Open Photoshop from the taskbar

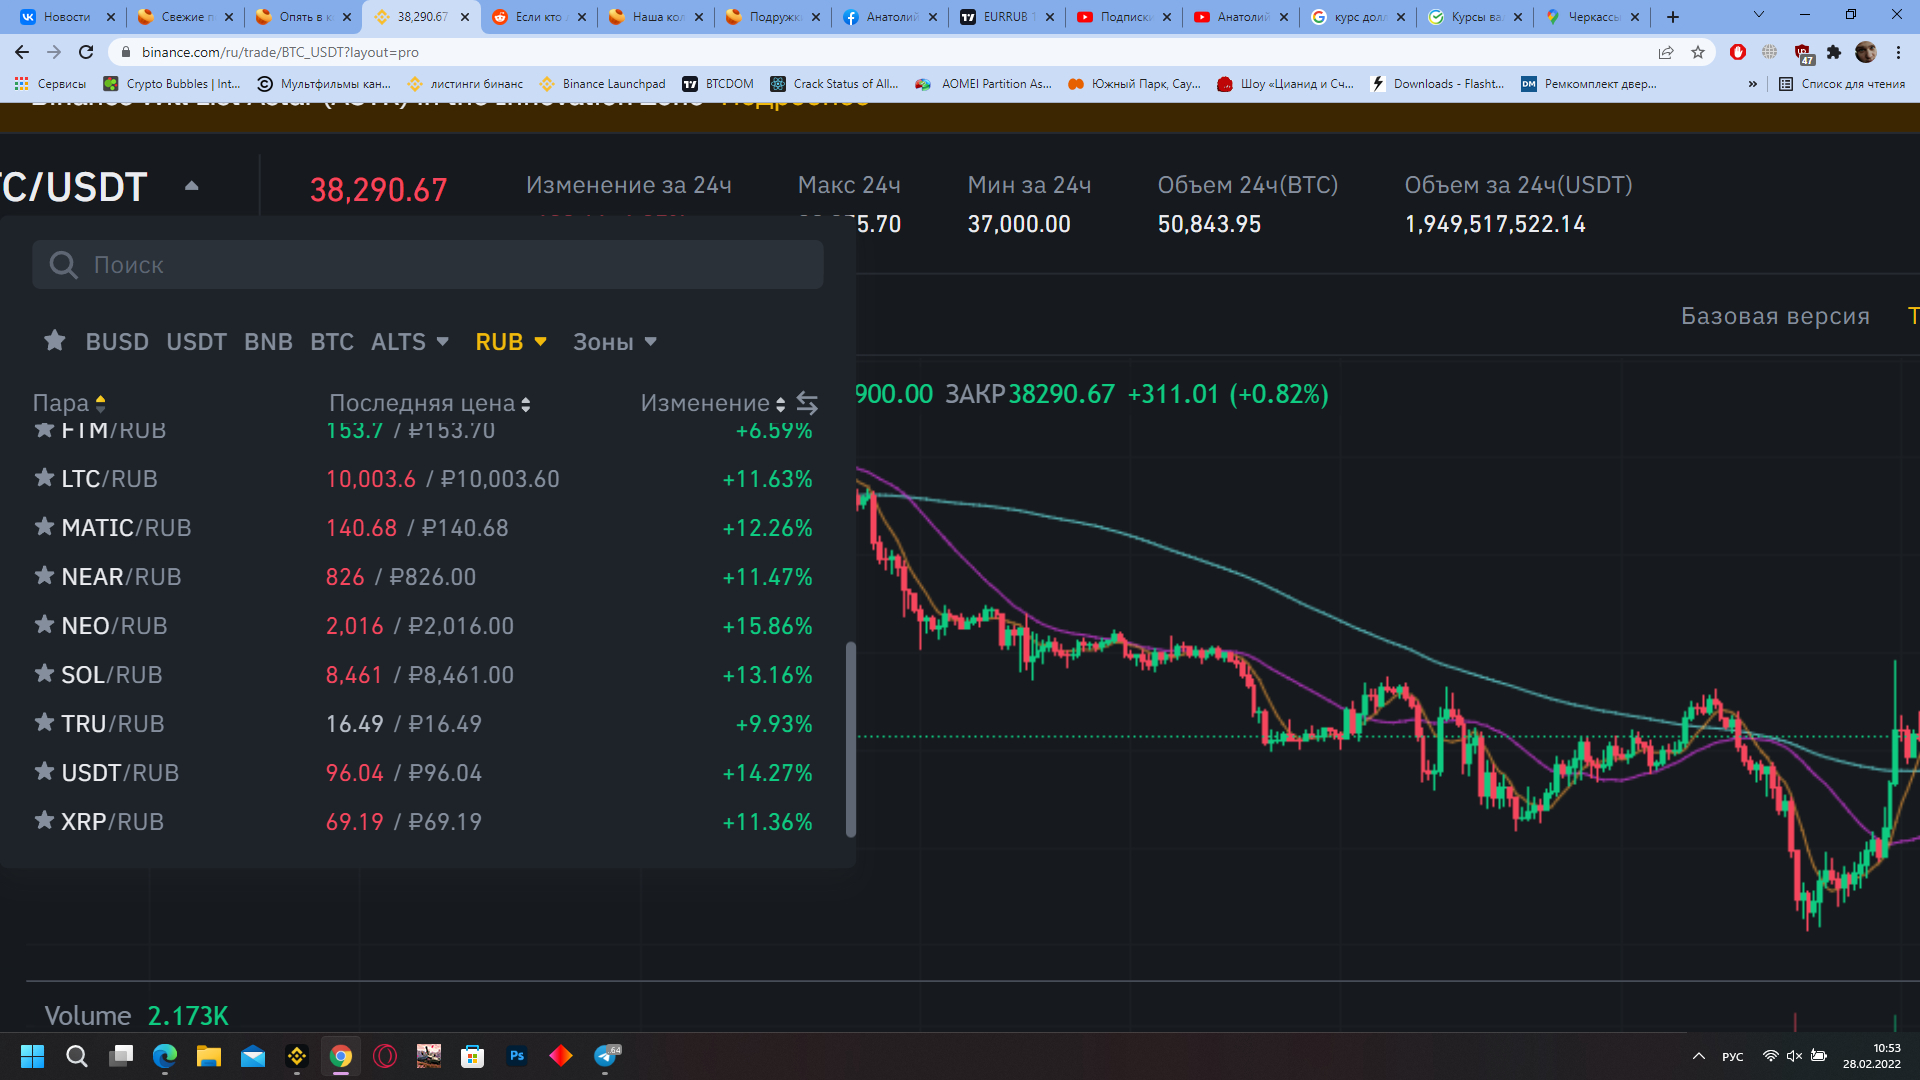tap(517, 1056)
